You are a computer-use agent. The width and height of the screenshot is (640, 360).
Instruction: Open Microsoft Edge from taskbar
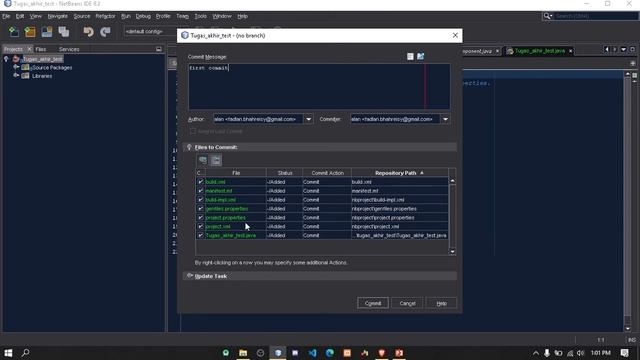click(x=330, y=353)
